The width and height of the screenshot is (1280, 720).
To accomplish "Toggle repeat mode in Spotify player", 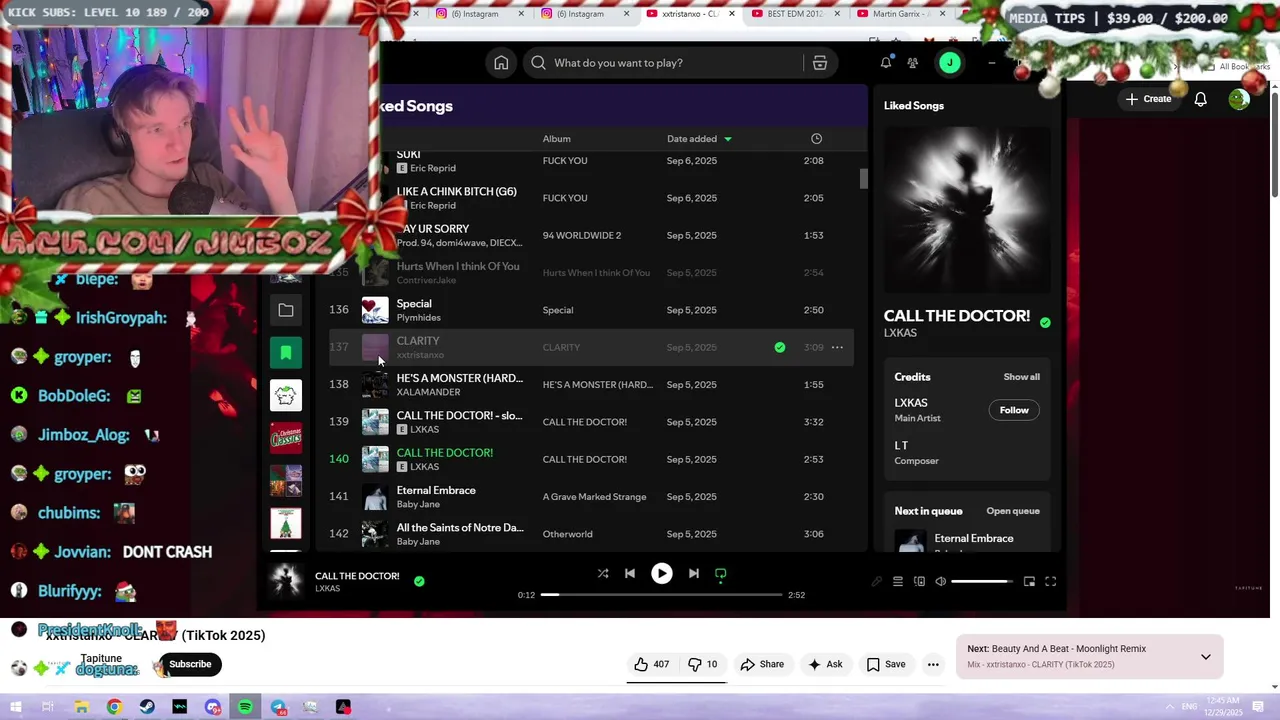I will pyautogui.click(x=721, y=574).
